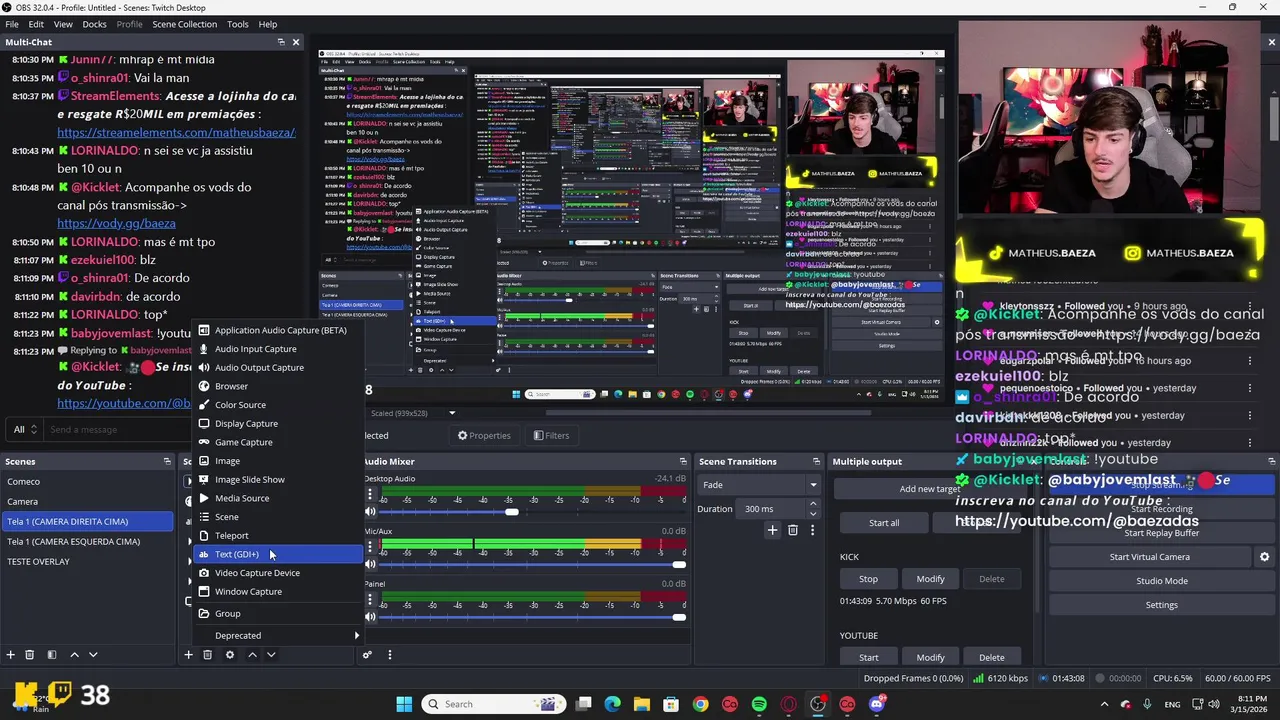Open Spotify from the taskbar
Image resolution: width=1280 pixels, height=720 pixels.
tap(759, 704)
